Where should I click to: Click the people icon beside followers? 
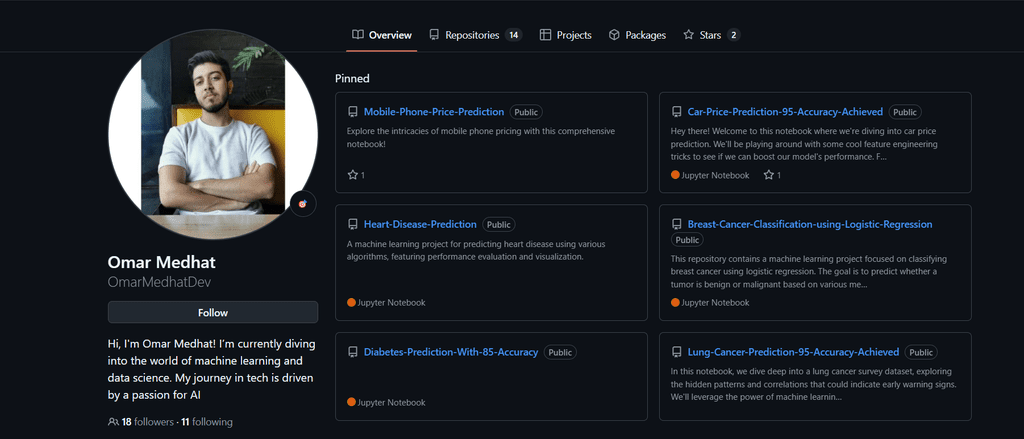coord(113,422)
